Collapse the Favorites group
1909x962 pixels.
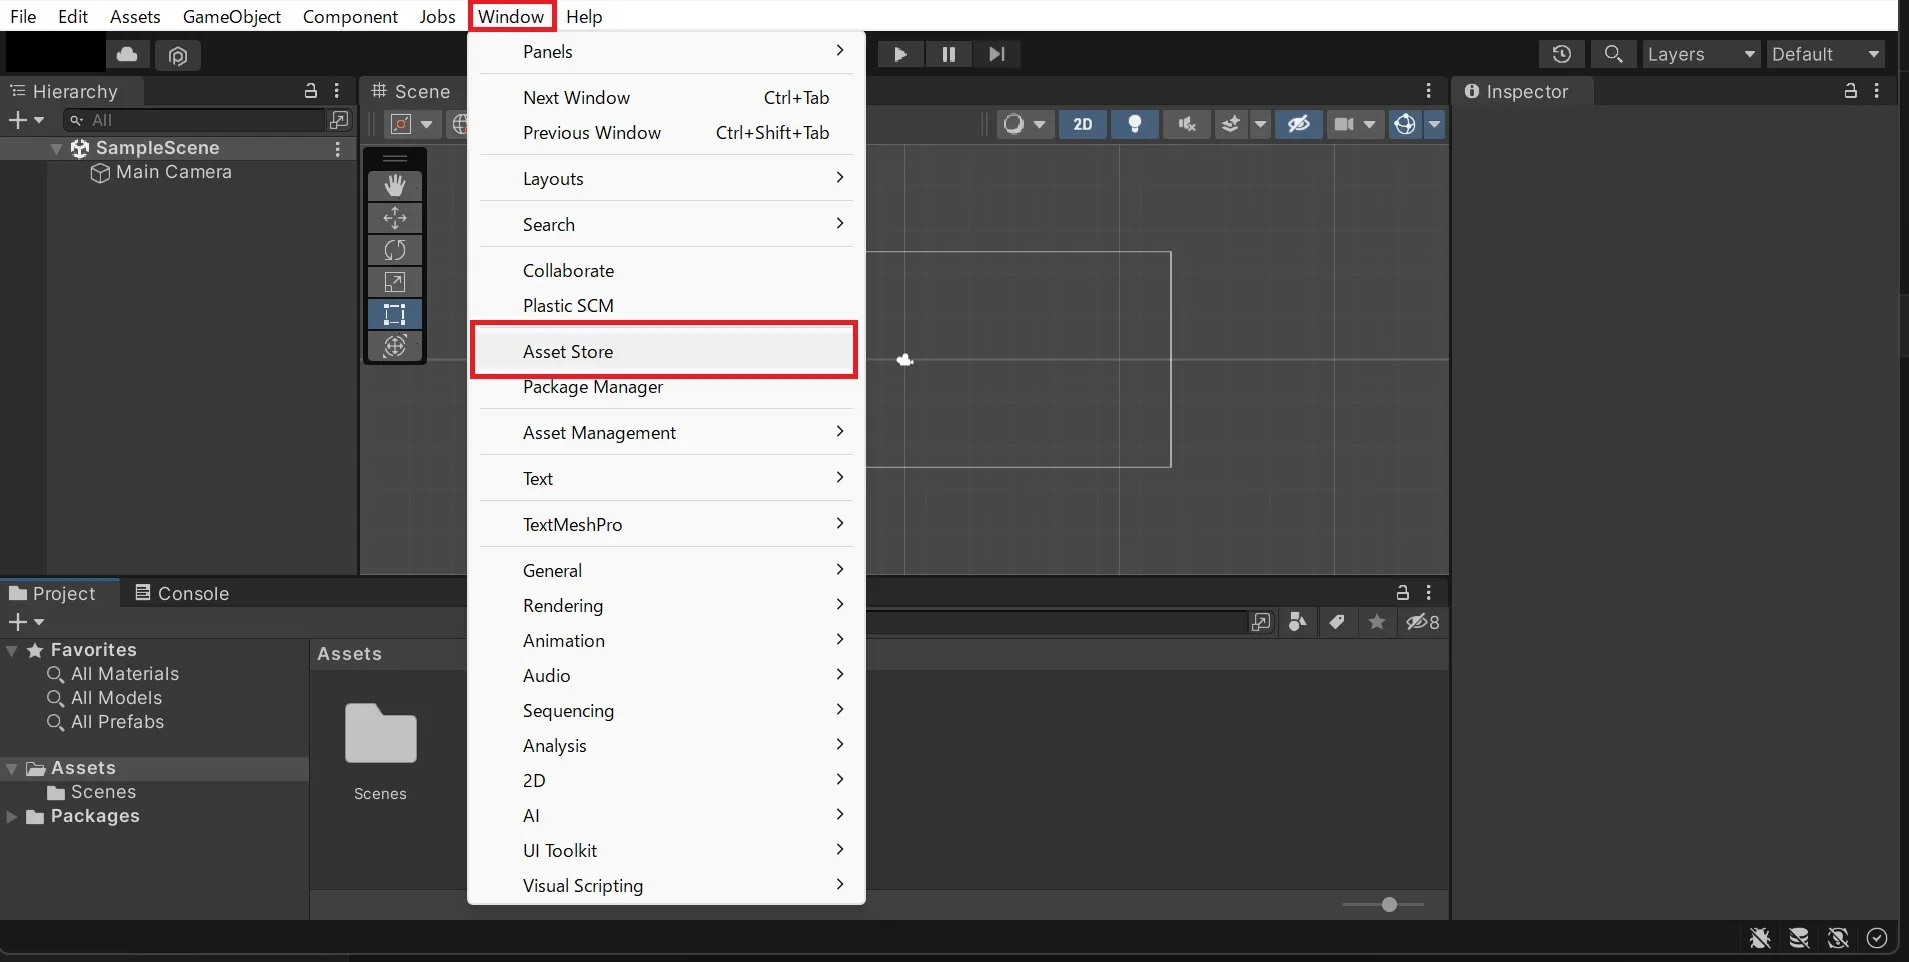pos(12,651)
